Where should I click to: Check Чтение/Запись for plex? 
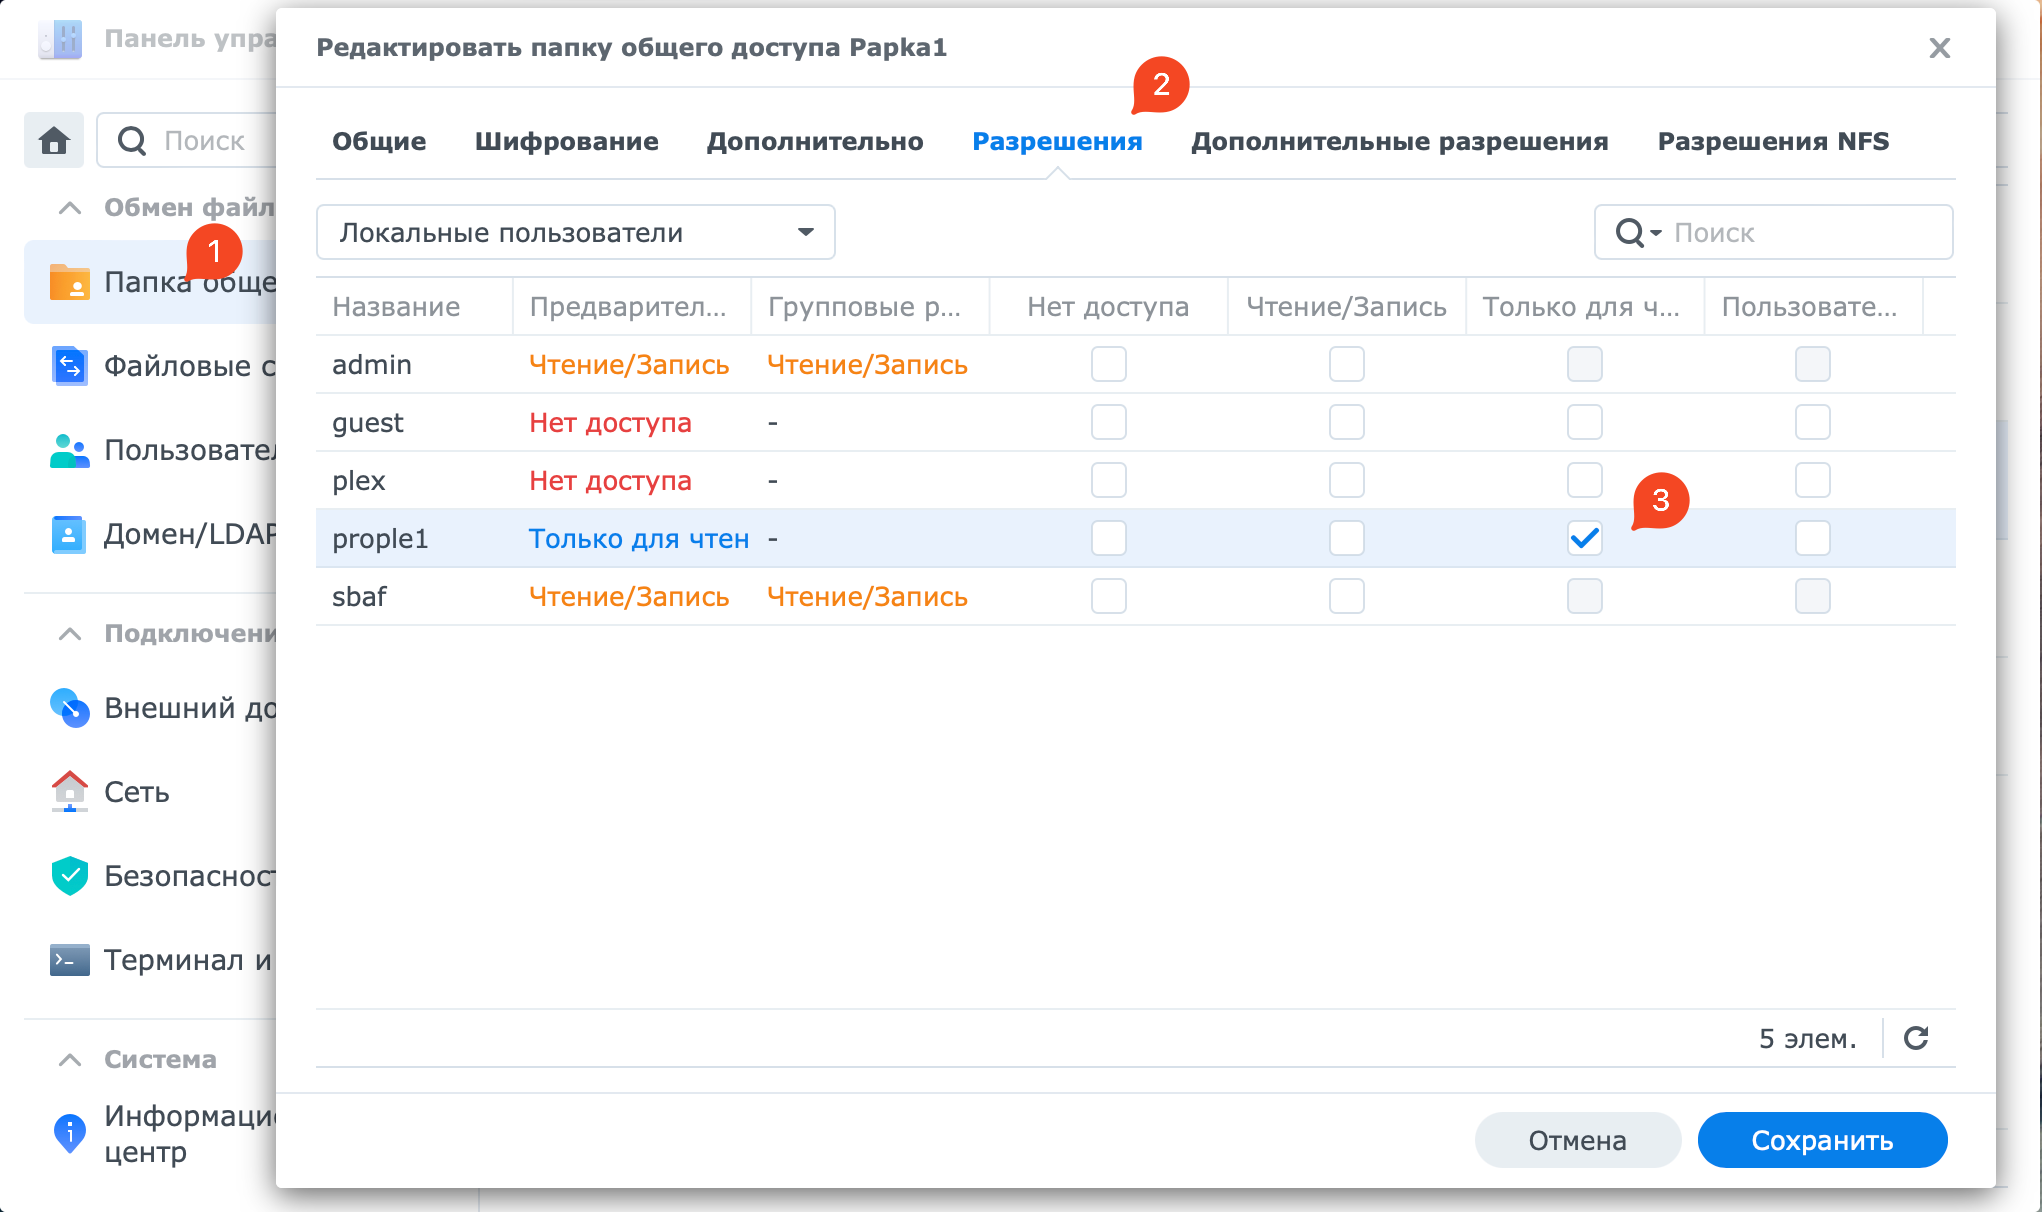[1347, 480]
